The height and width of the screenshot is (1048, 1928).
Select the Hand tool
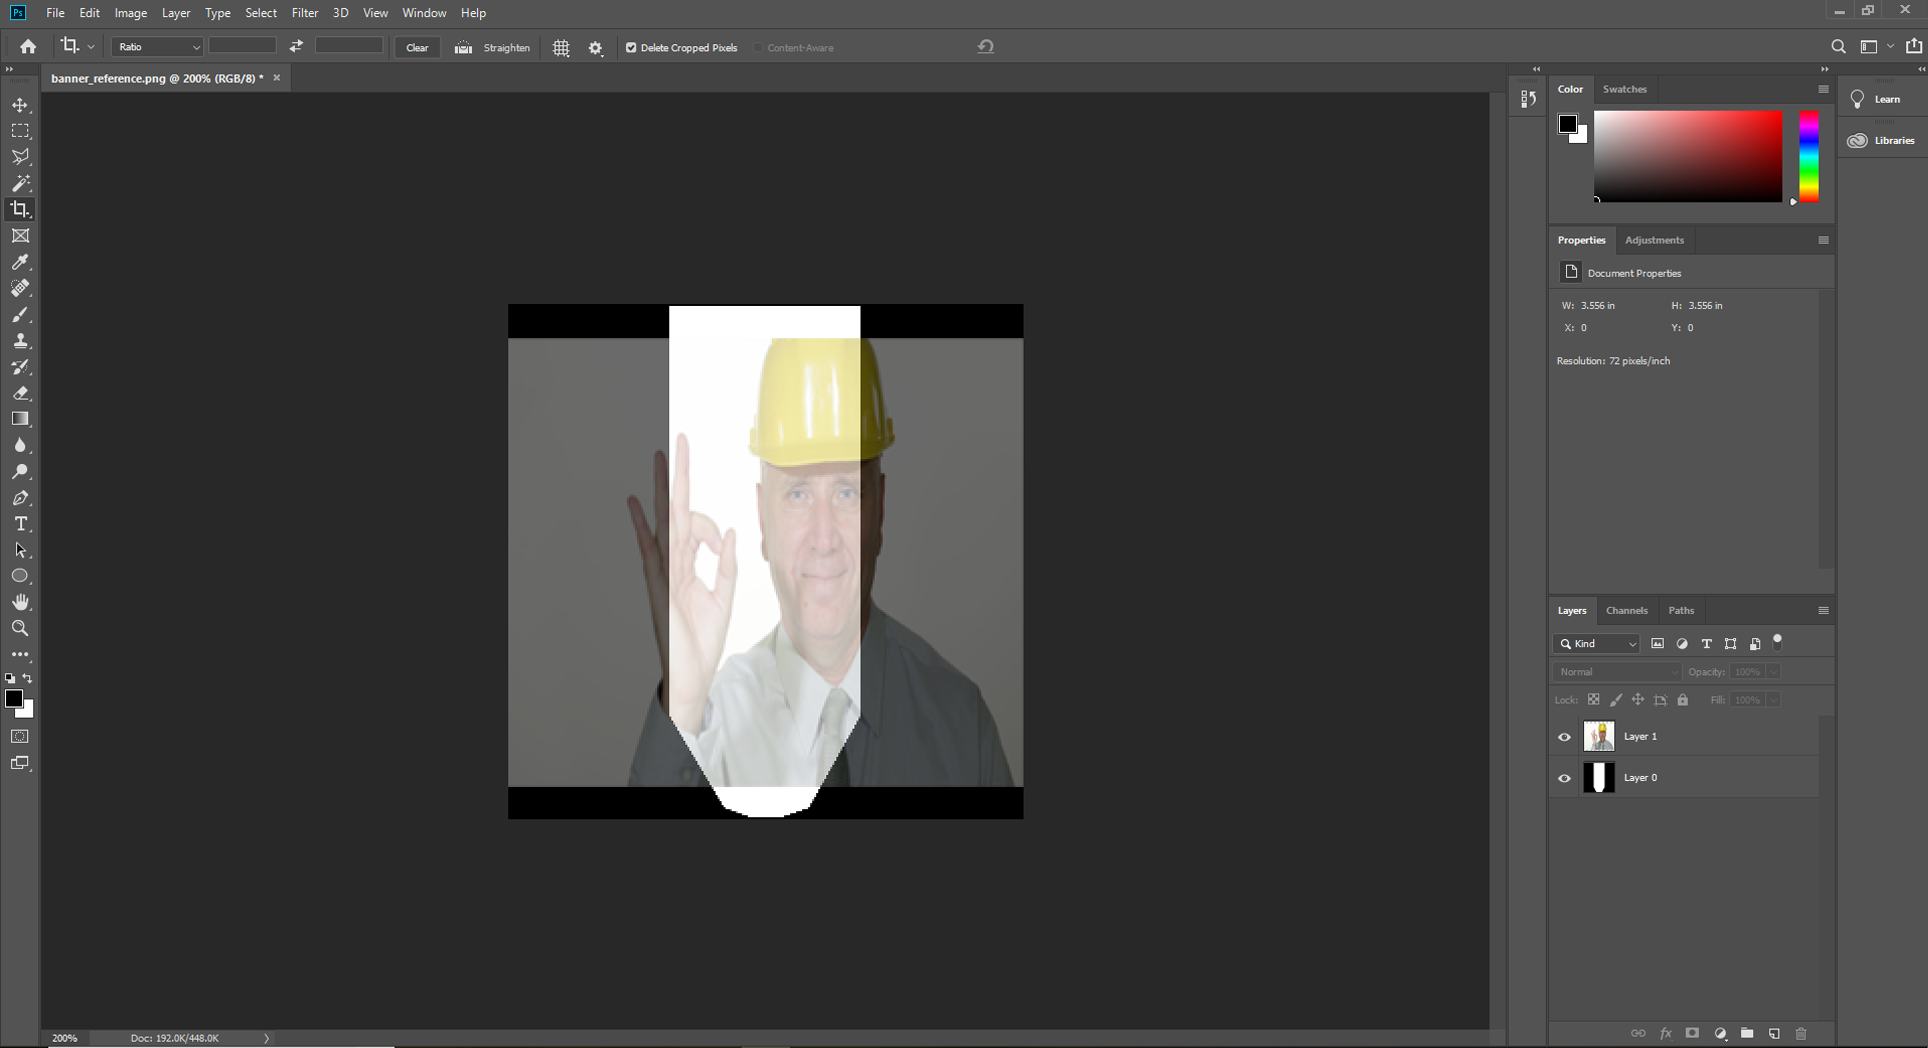point(20,602)
